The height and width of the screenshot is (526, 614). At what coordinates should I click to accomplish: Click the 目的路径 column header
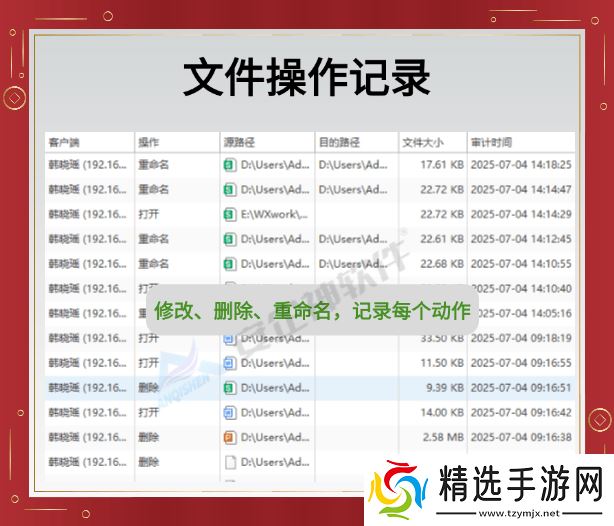tap(338, 142)
